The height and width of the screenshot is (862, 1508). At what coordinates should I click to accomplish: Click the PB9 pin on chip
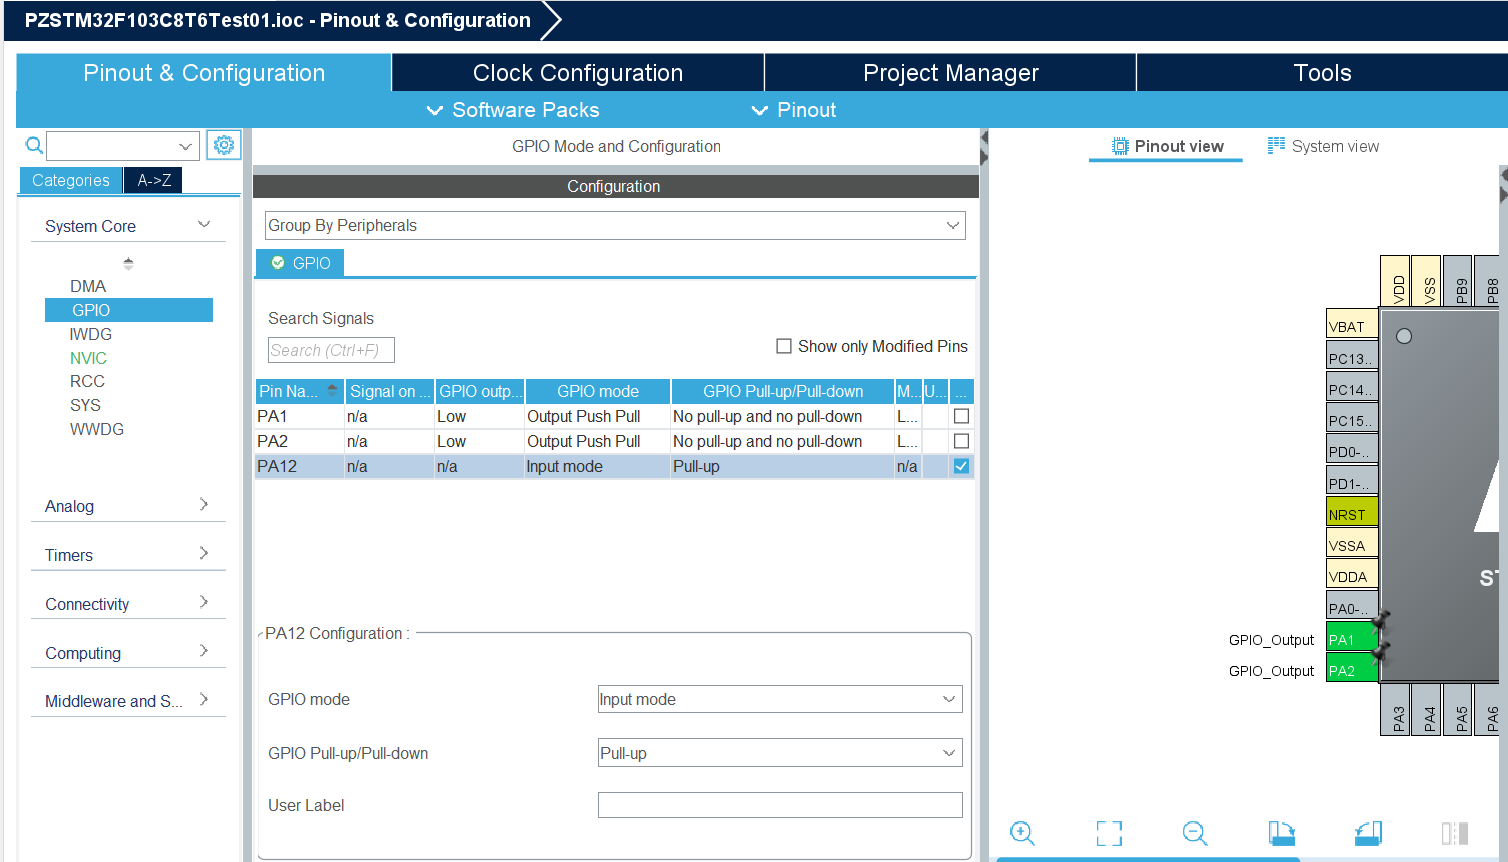(x=1457, y=281)
